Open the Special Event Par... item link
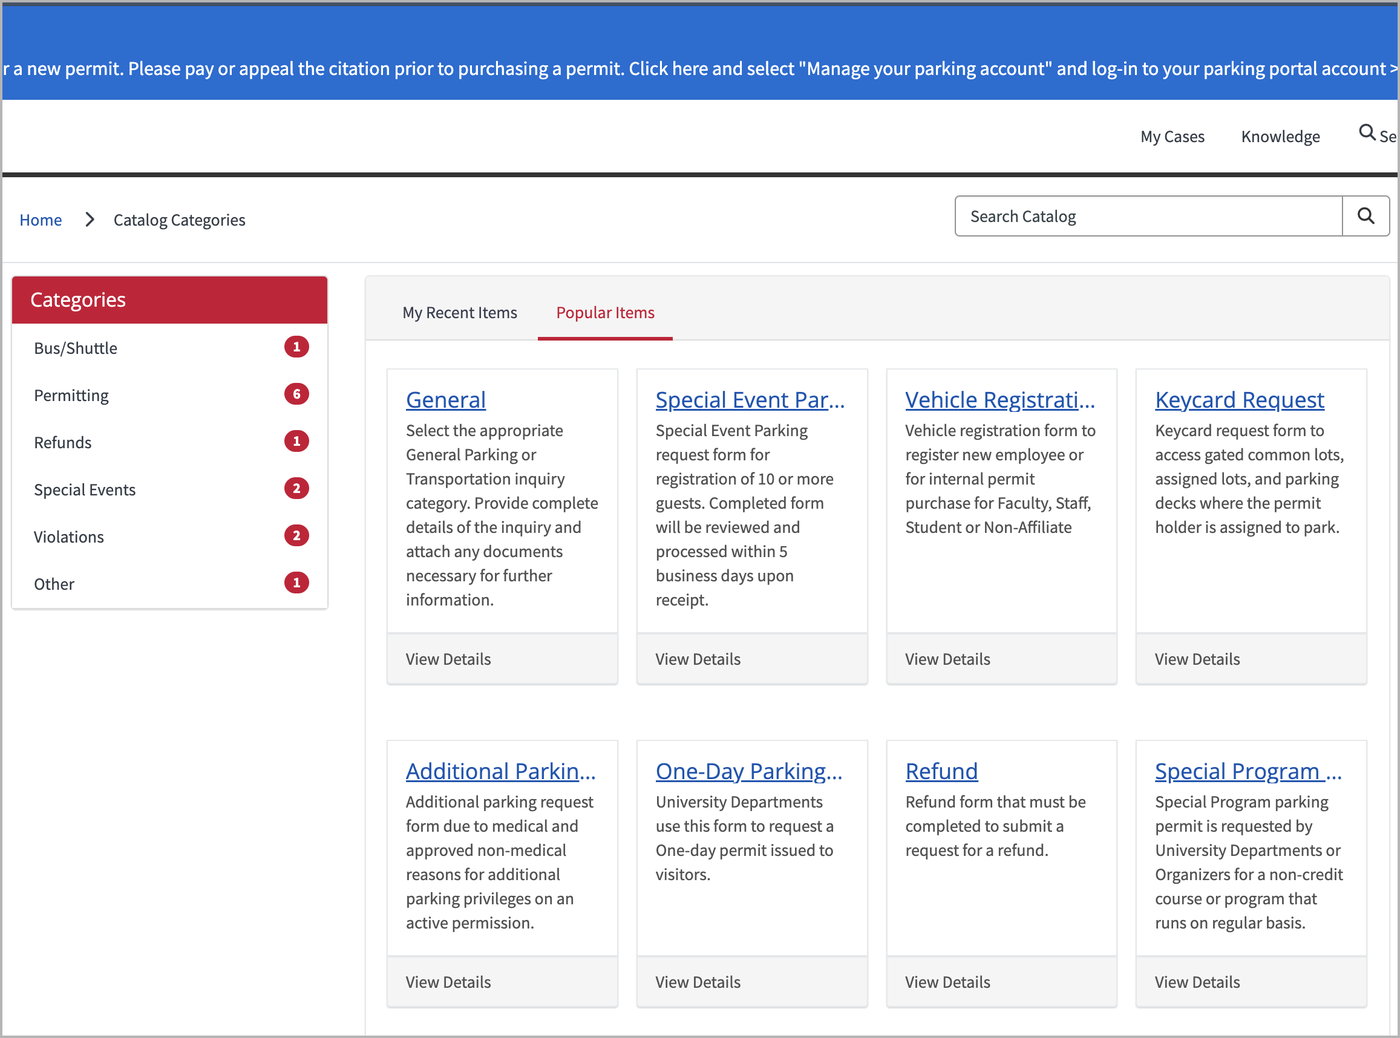Screen dimensions: 1400x1038 [750, 400]
